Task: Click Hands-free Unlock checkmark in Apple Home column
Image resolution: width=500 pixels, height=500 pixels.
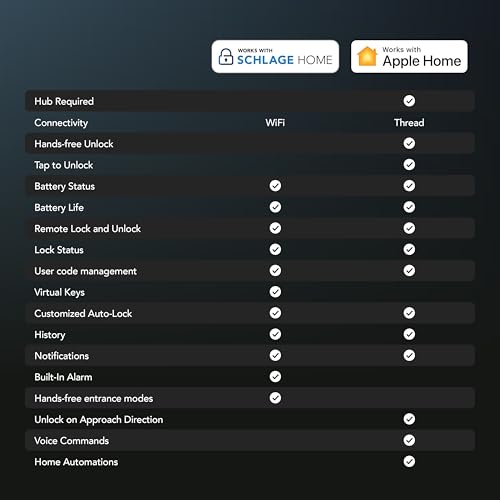Action: (x=409, y=143)
